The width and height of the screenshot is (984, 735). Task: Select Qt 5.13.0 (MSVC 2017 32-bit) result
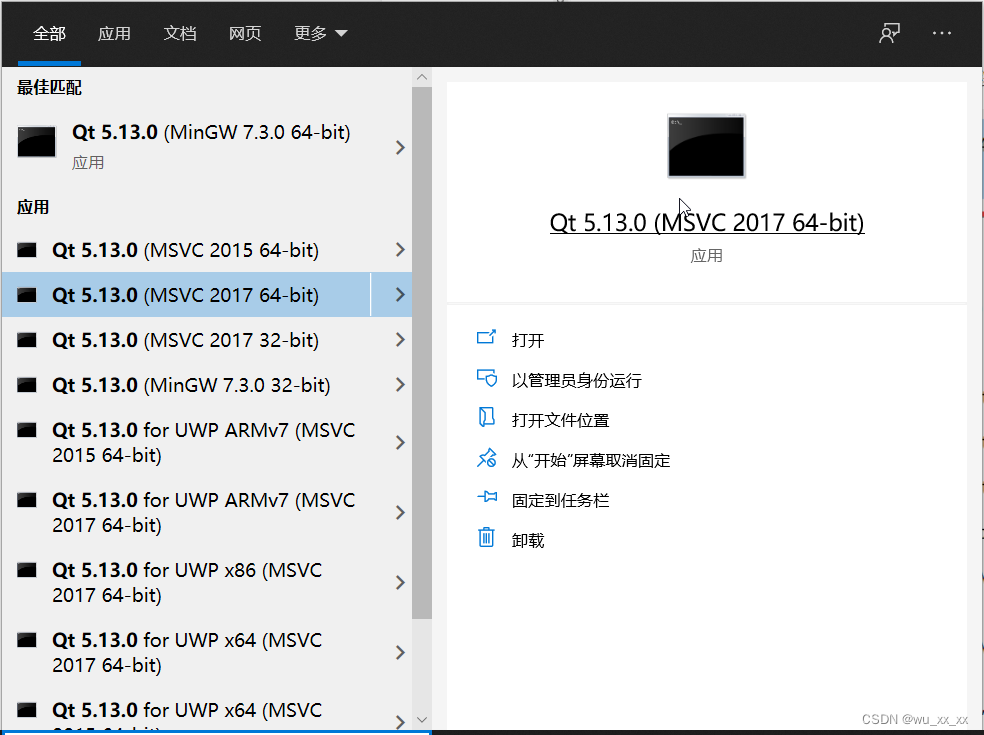(200, 340)
